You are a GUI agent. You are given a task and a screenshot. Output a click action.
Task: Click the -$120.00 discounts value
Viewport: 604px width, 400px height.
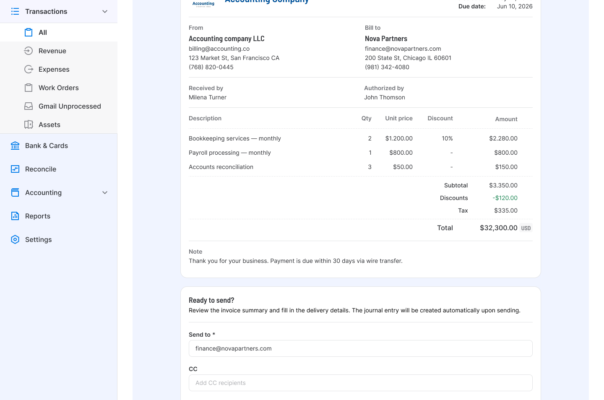tap(505, 198)
